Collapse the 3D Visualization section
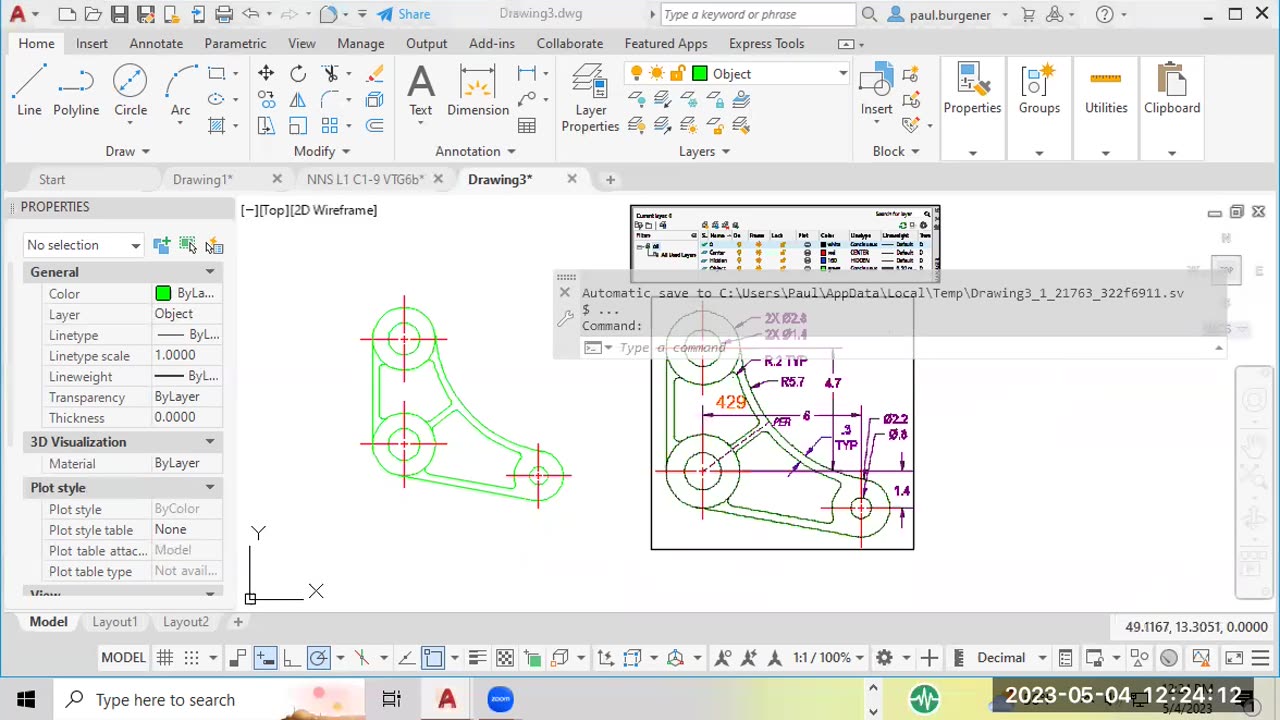The width and height of the screenshot is (1280, 720). pyautogui.click(x=210, y=442)
